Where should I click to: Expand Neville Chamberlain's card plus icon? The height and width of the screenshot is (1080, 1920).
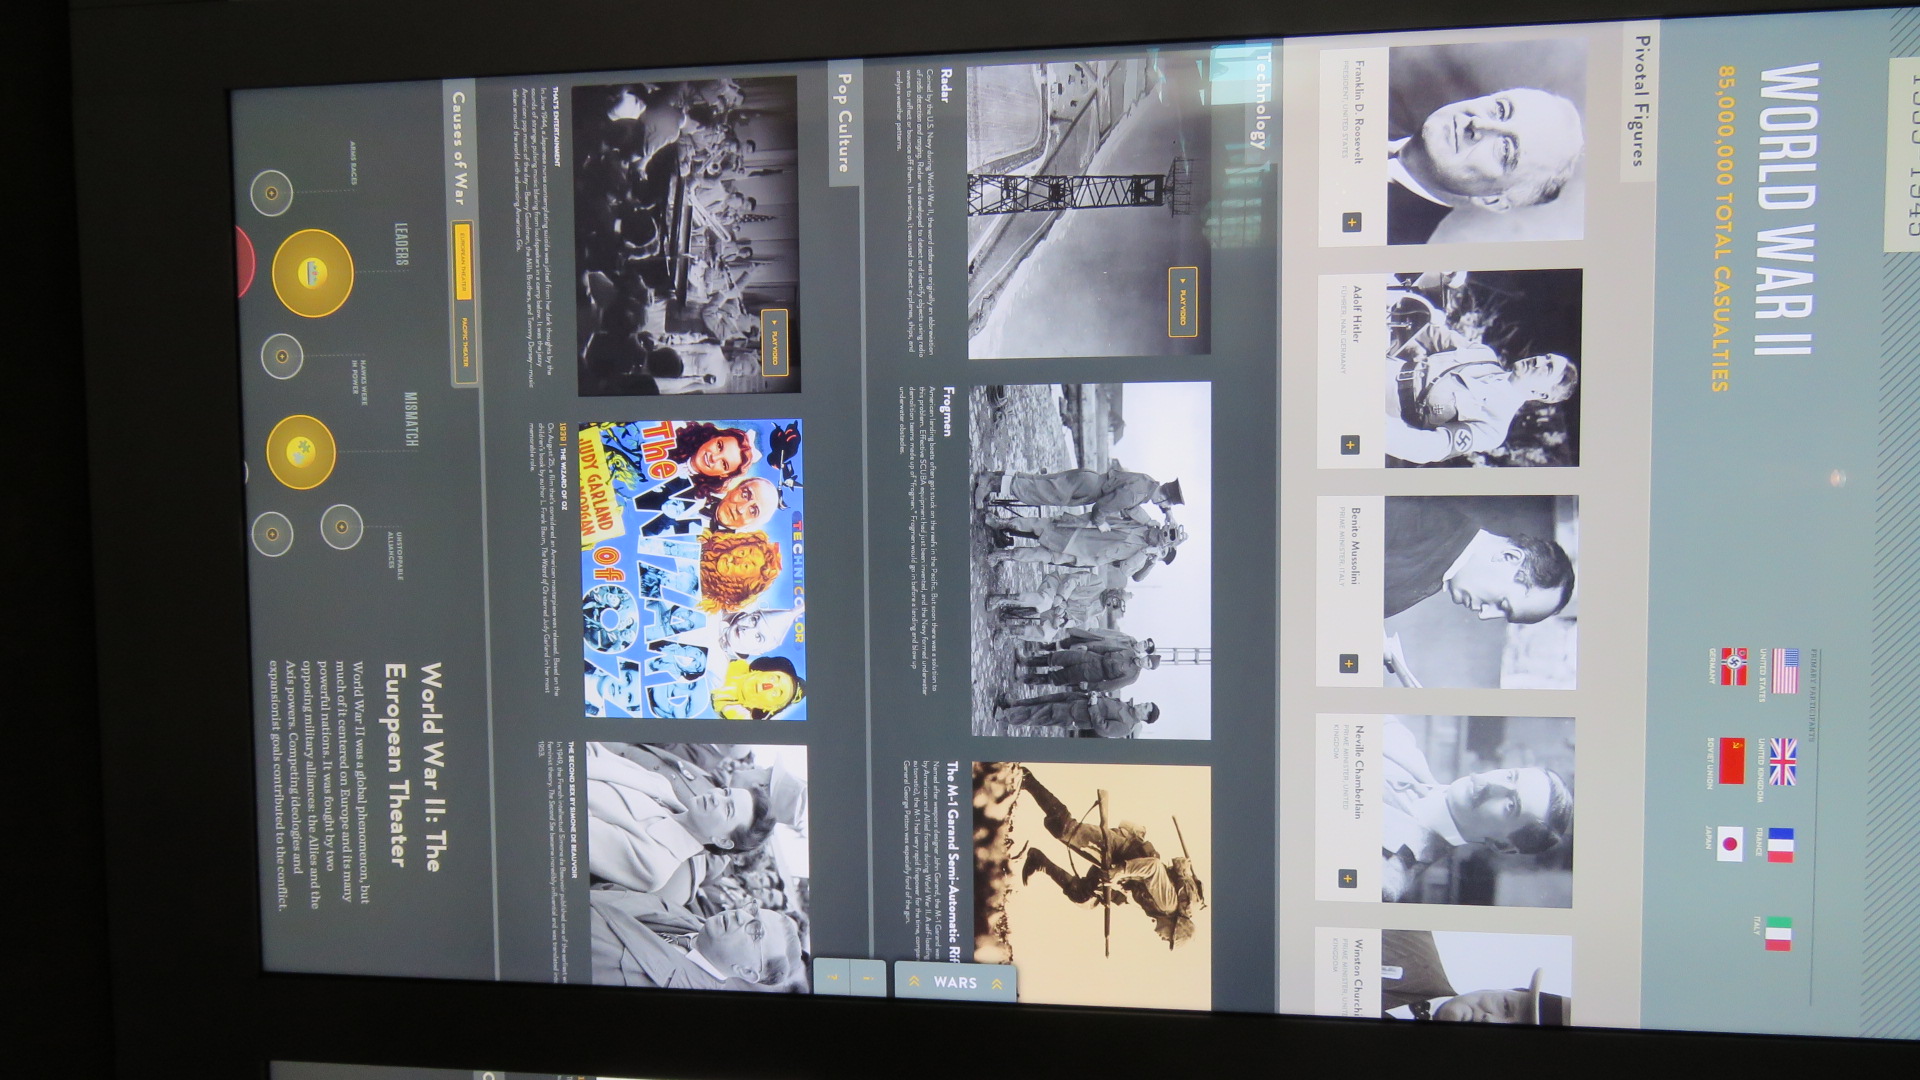pyautogui.click(x=1347, y=878)
